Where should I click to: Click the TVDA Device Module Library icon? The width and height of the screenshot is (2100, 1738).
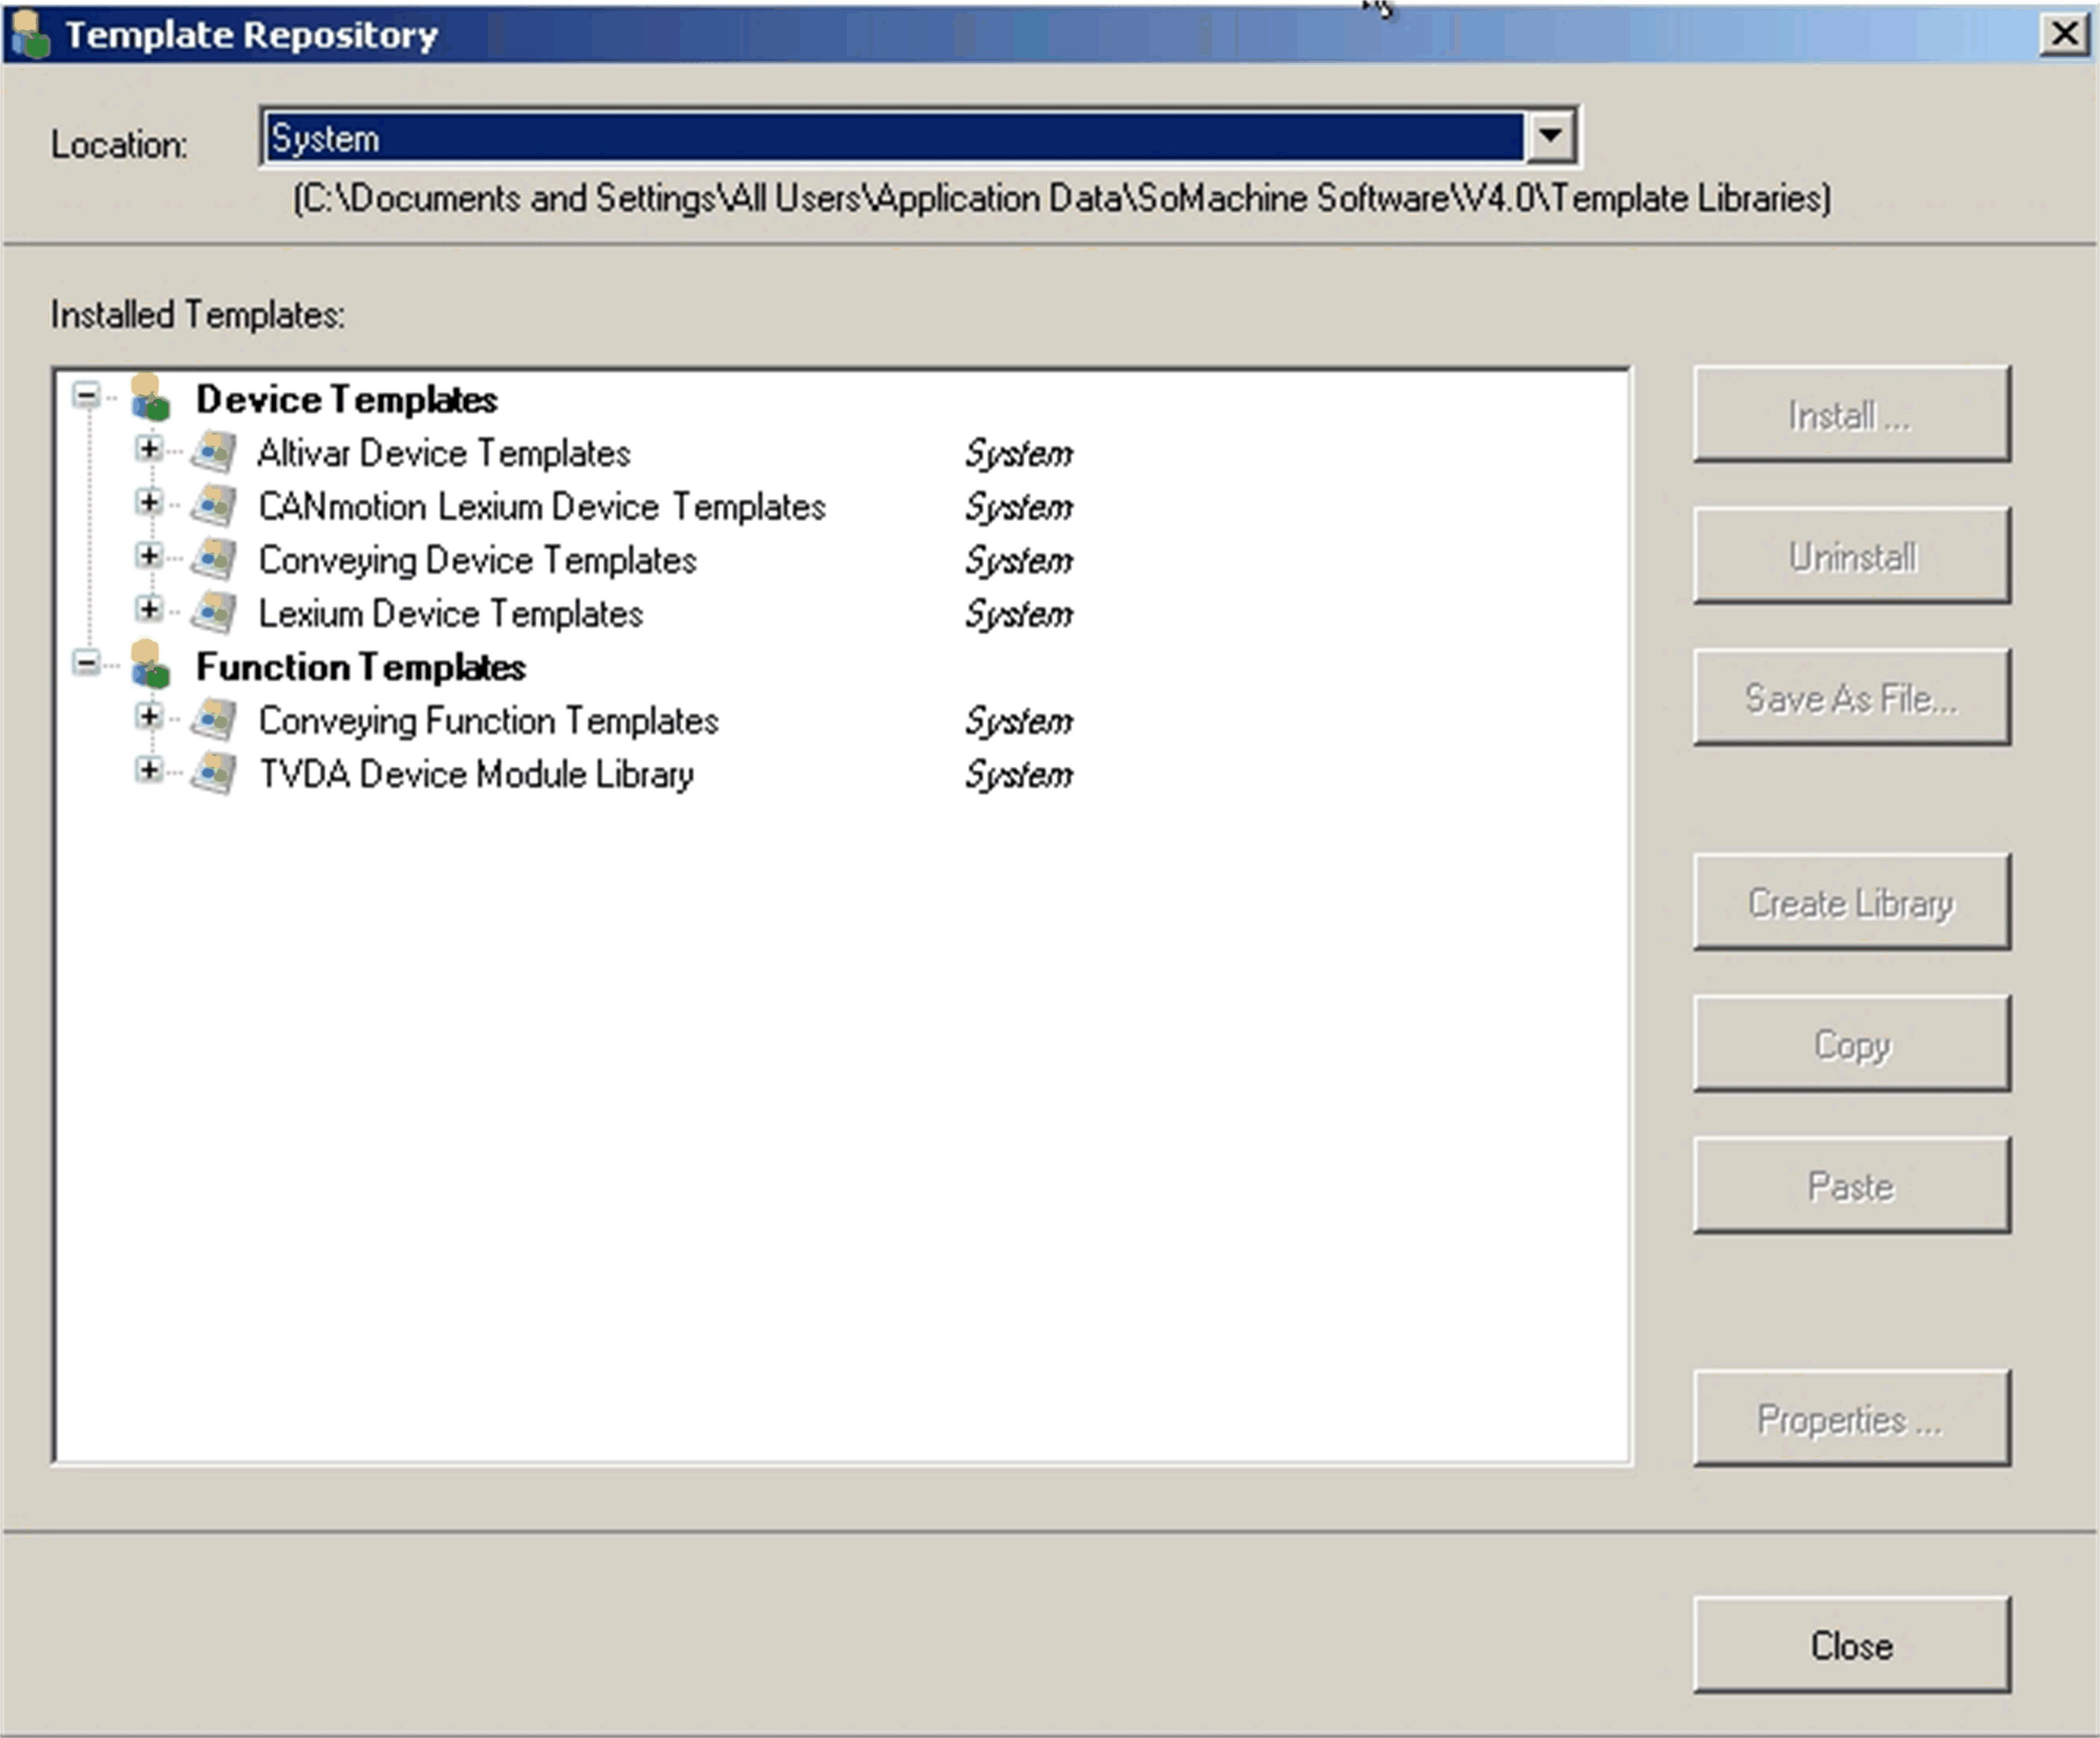214,773
